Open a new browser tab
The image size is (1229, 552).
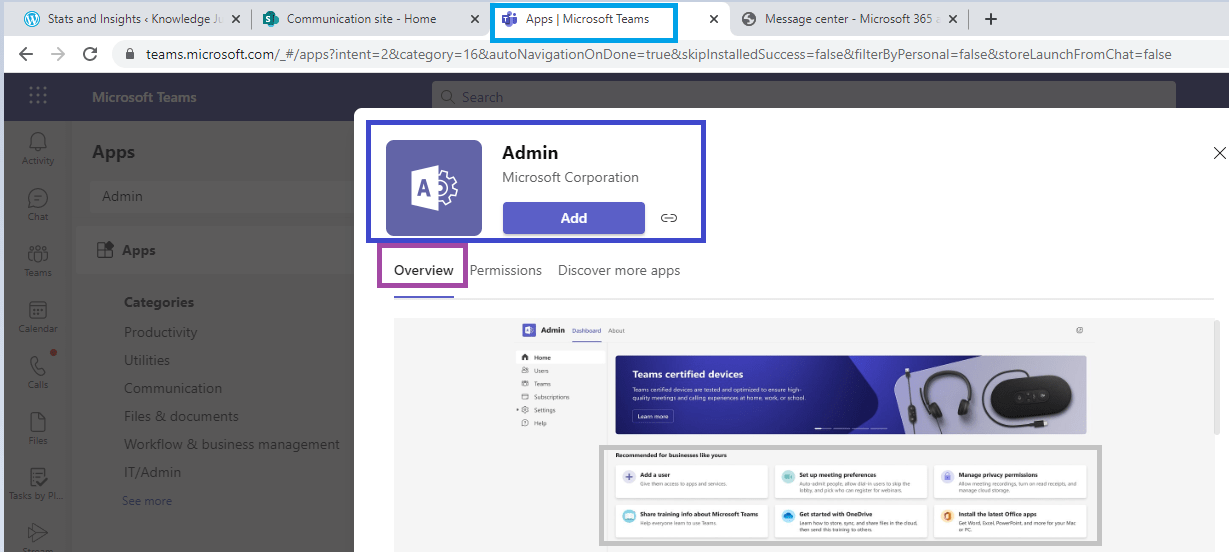(991, 19)
